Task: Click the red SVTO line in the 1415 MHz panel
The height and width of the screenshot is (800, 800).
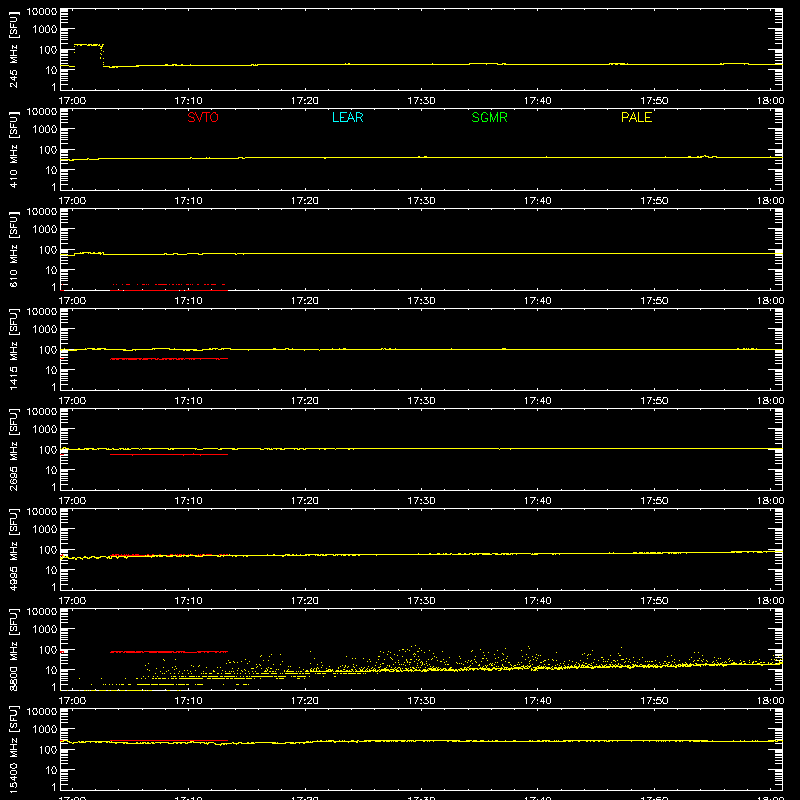Action: tap(169, 359)
